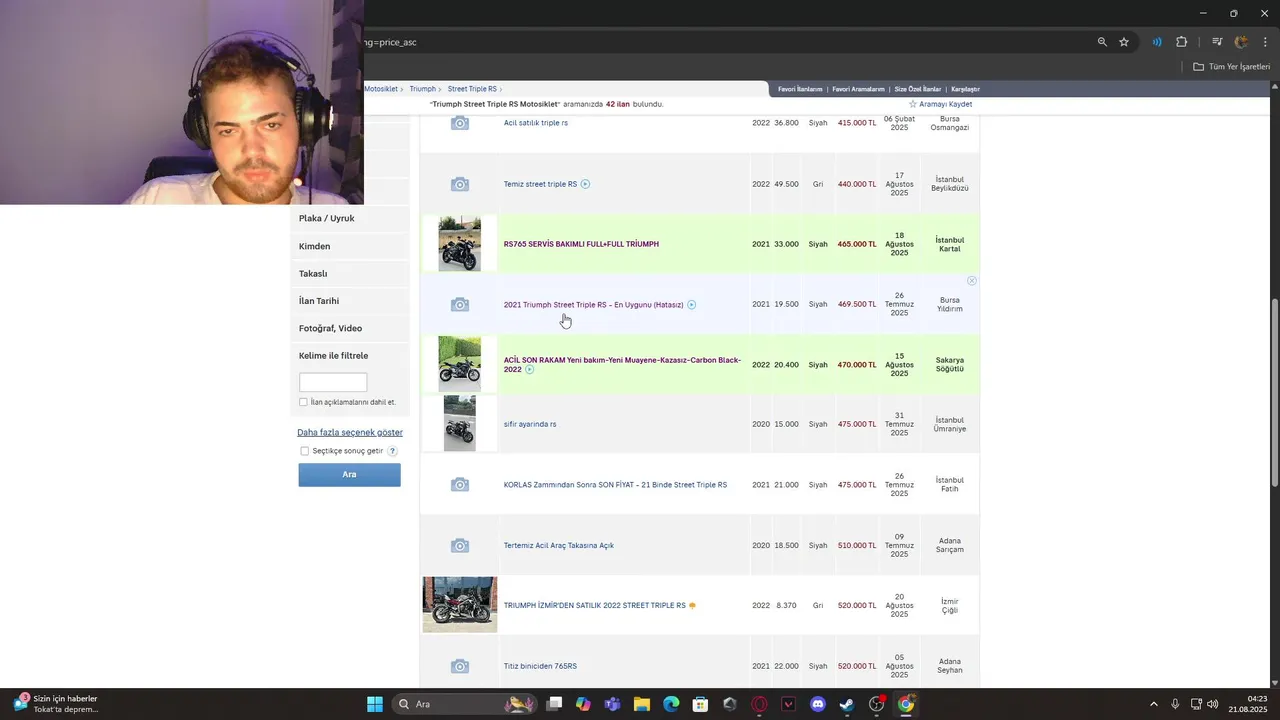
Task: Open the Karşılaştır menu item
Action: [x=965, y=89]
